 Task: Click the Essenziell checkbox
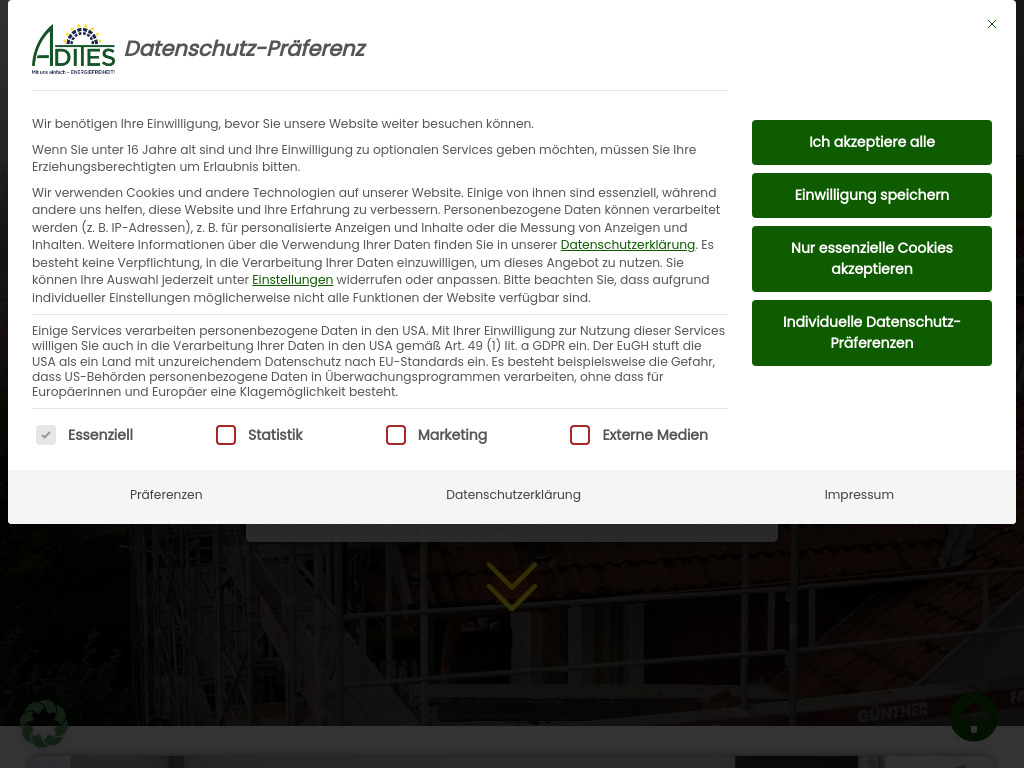46,435
